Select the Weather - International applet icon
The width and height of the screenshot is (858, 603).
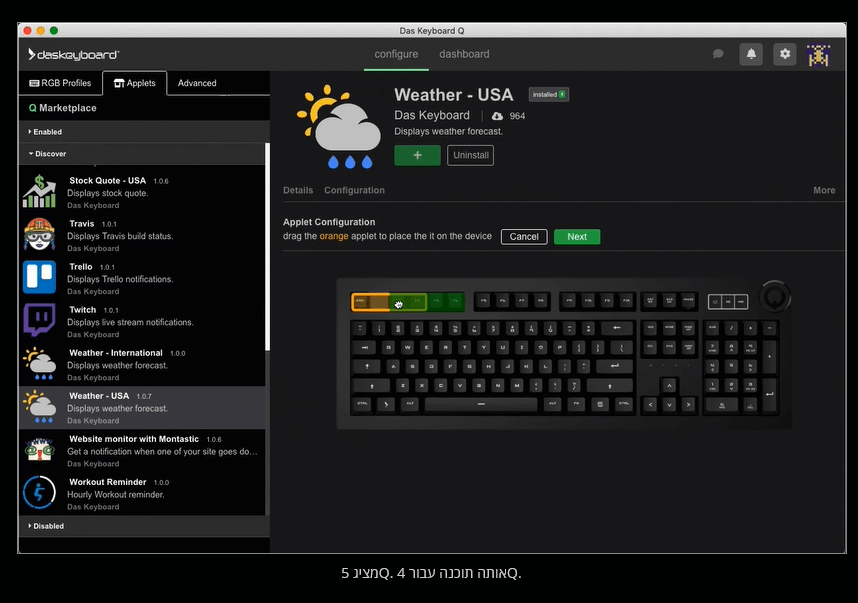(39, 363)
